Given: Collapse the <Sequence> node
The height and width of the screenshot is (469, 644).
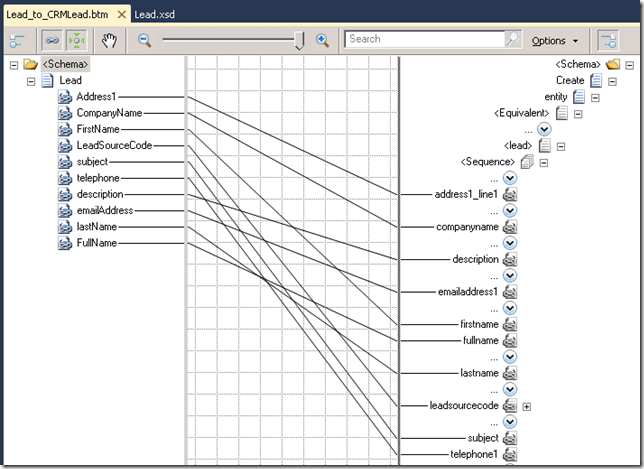Looking at the screenshot, I should (x=544, y=163).
